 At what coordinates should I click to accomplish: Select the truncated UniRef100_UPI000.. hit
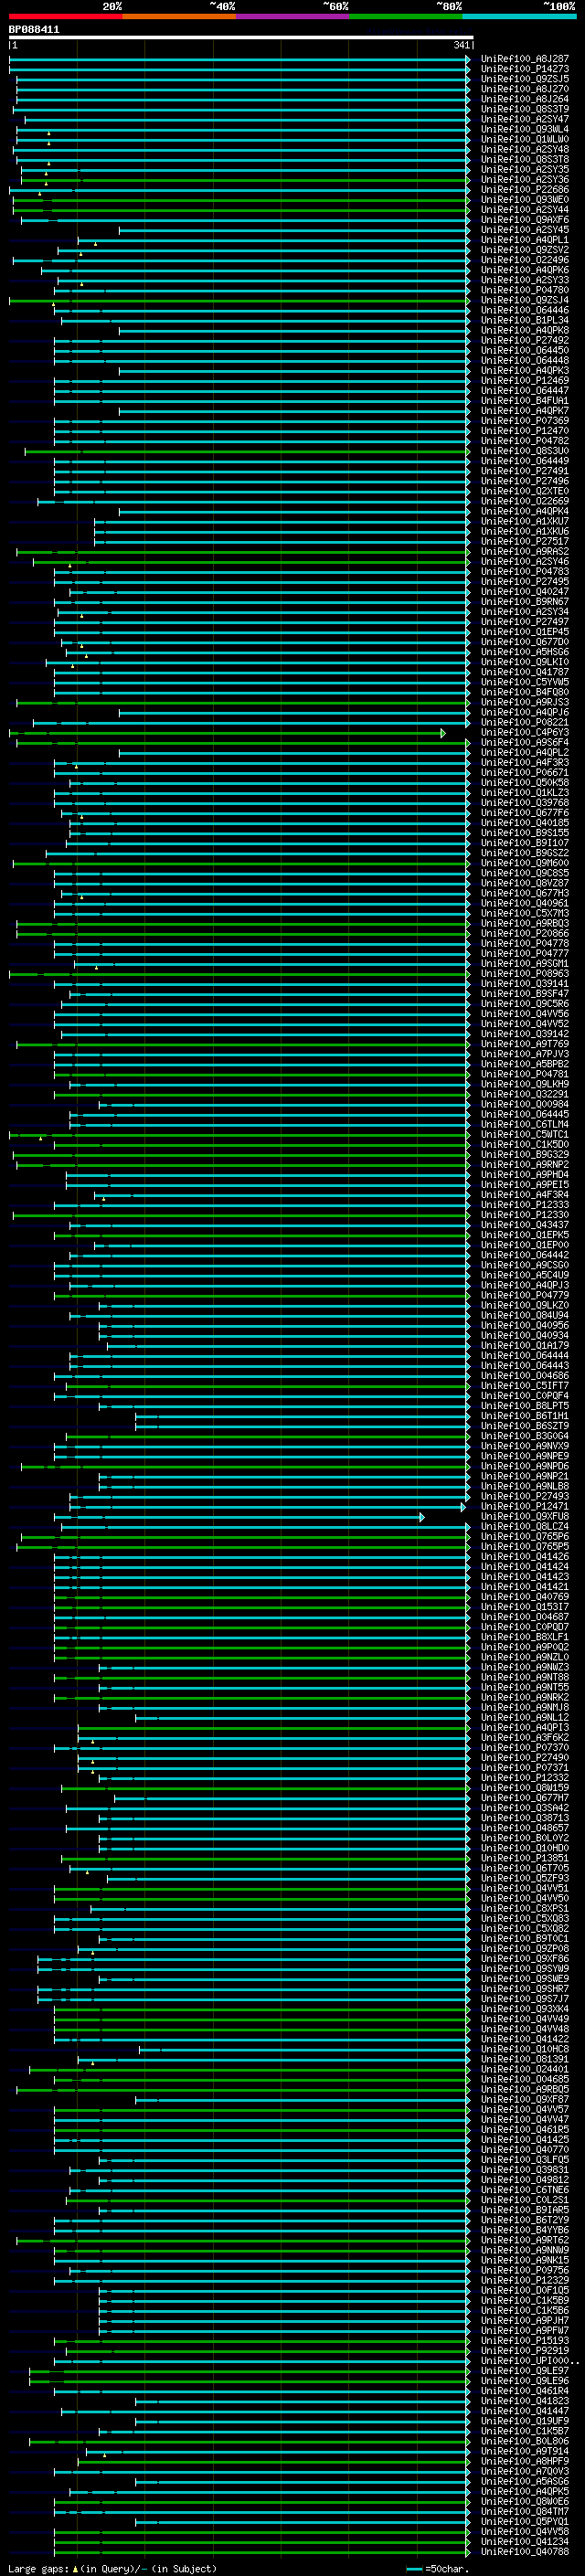coord(530,2360)
